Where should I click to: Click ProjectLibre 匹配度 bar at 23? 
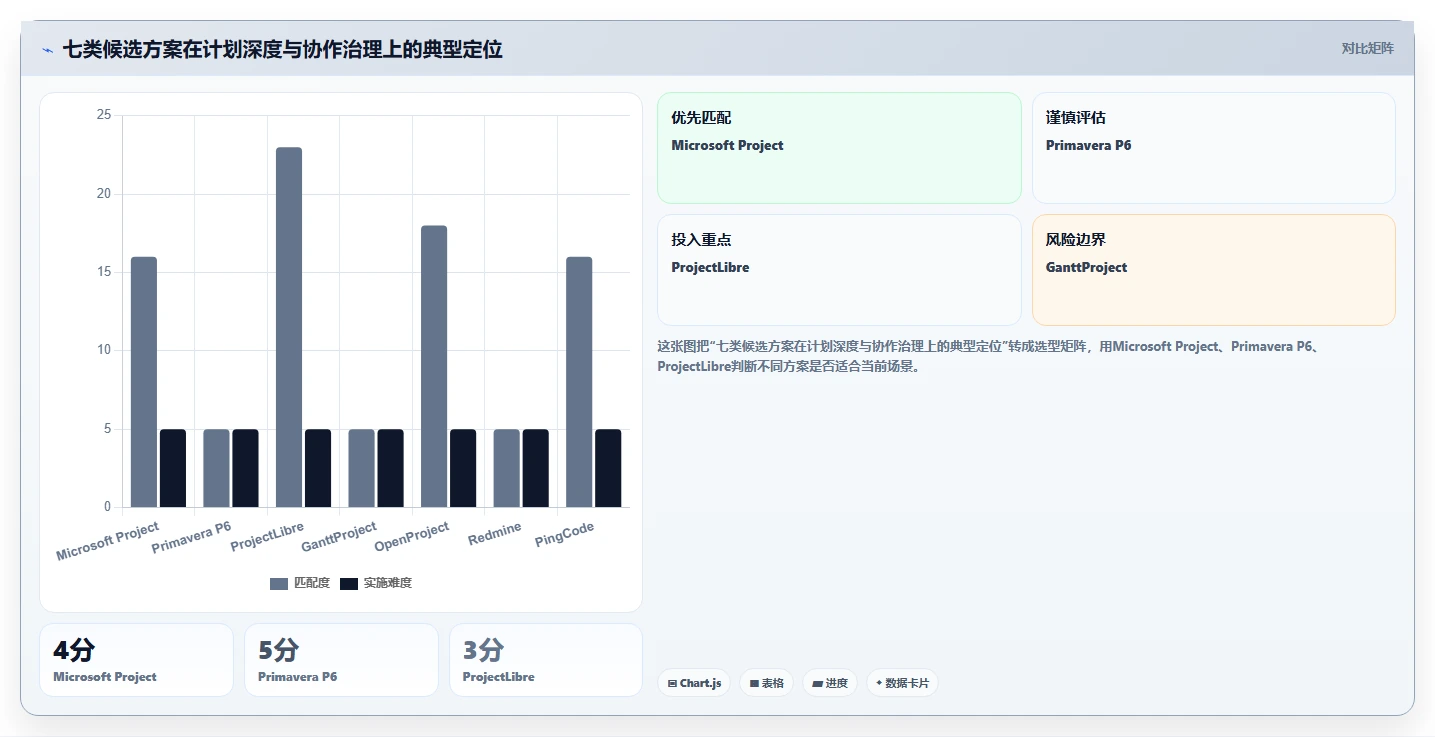(289, 327)
